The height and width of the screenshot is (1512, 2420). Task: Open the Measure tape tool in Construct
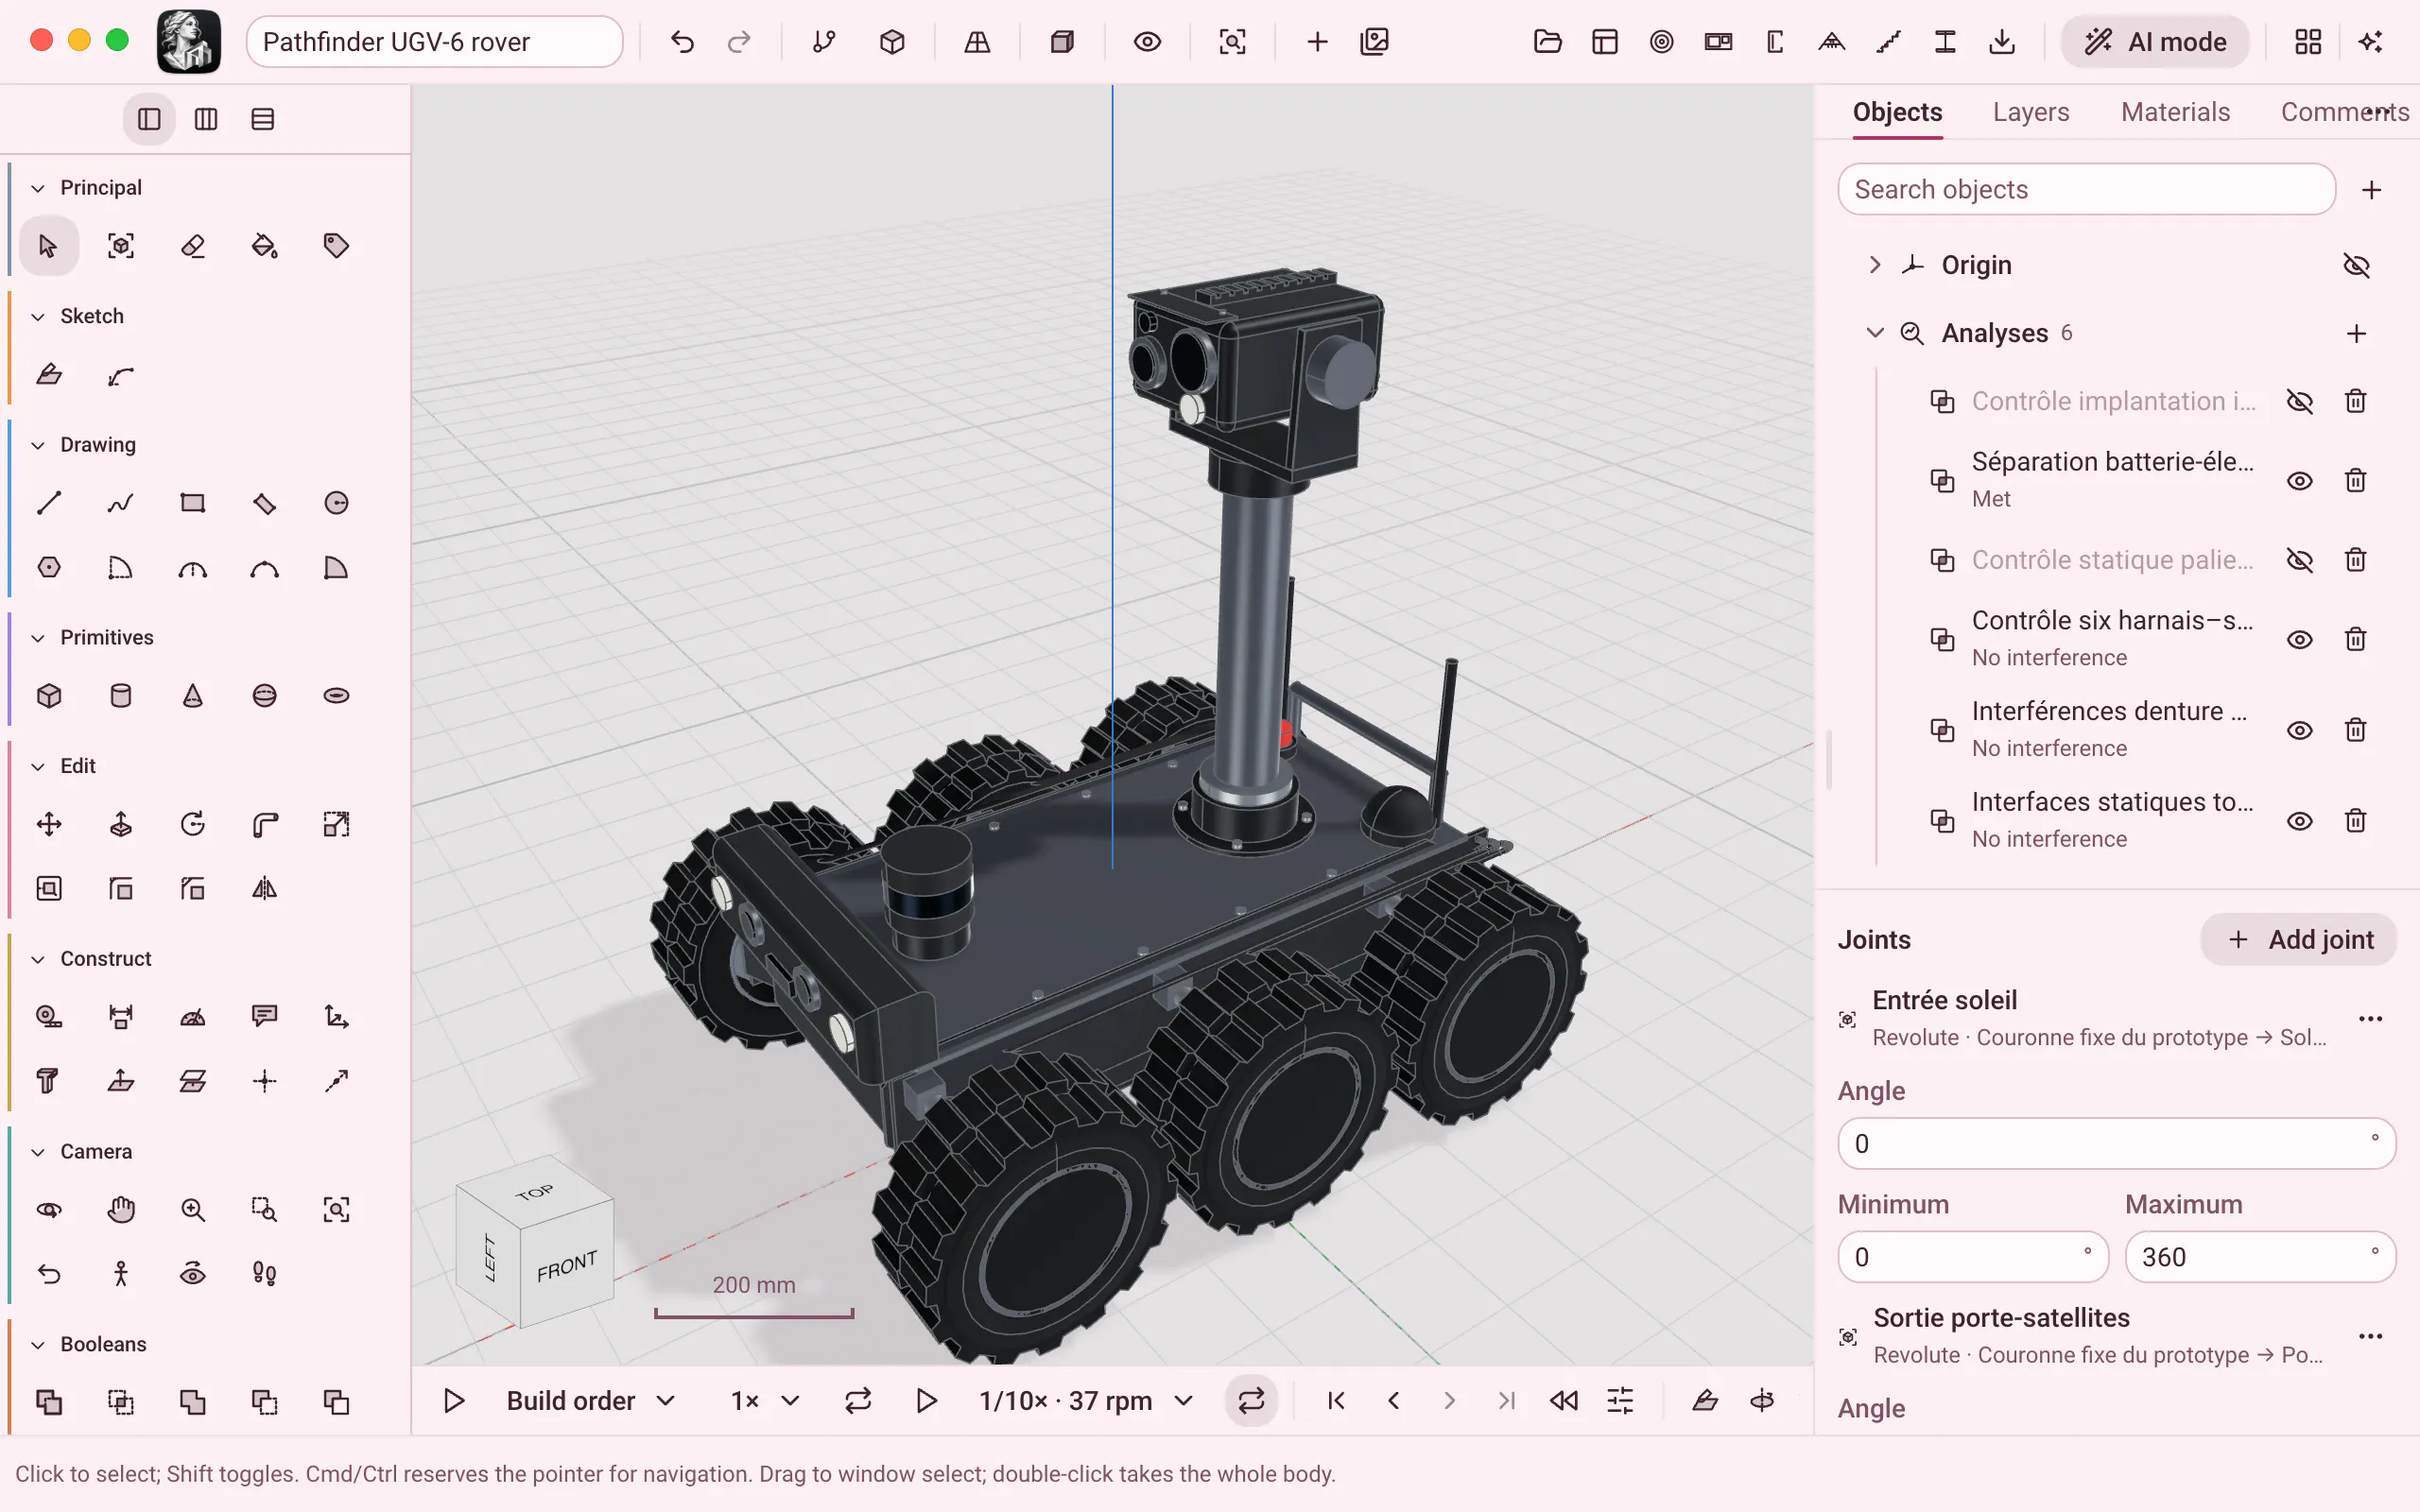tap(49, 1017)
